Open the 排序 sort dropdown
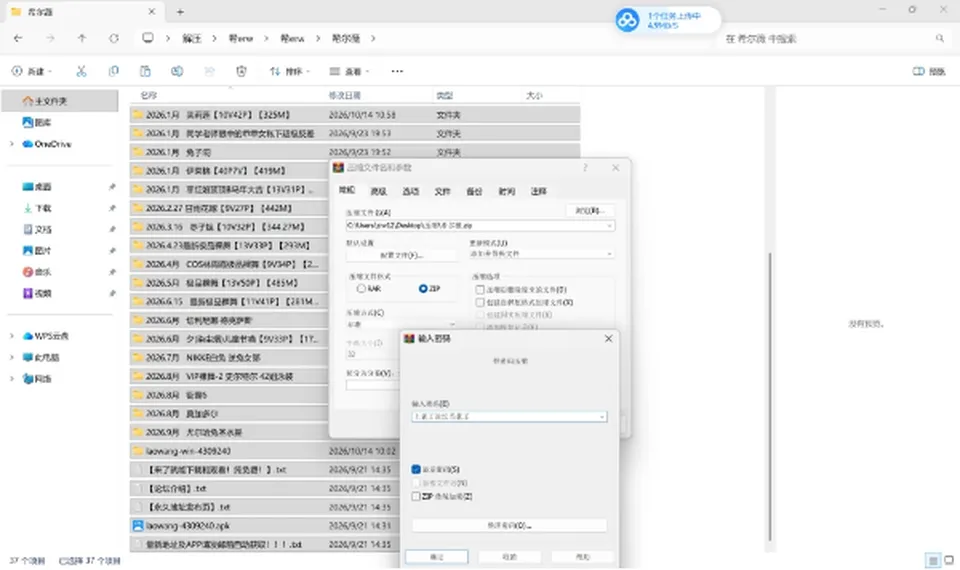The height and width of the screenshot is (570, 960). (290, 72)
